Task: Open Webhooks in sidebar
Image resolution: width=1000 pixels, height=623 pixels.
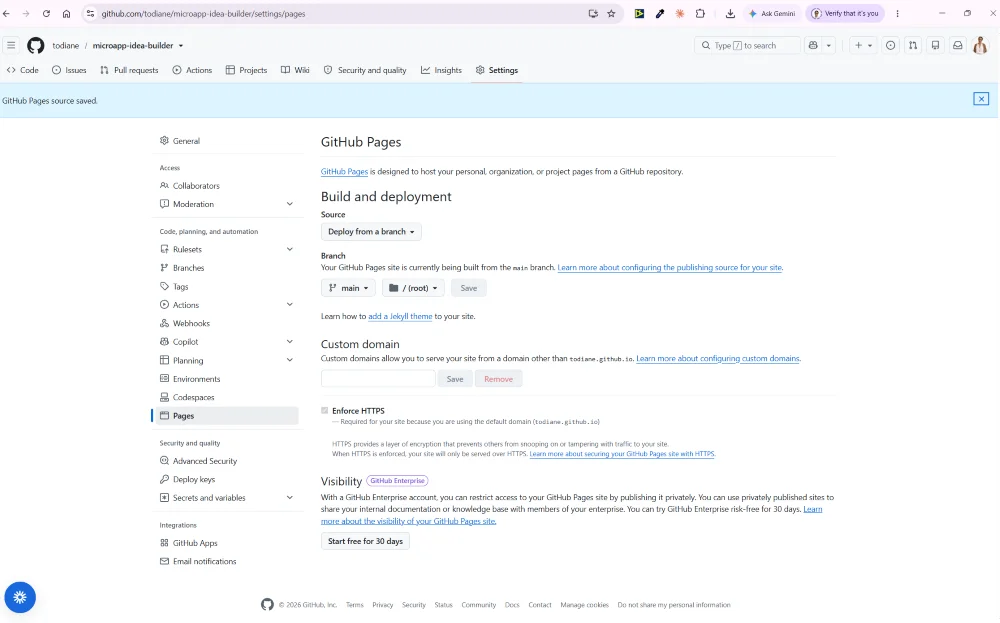Action: [228, 323]
